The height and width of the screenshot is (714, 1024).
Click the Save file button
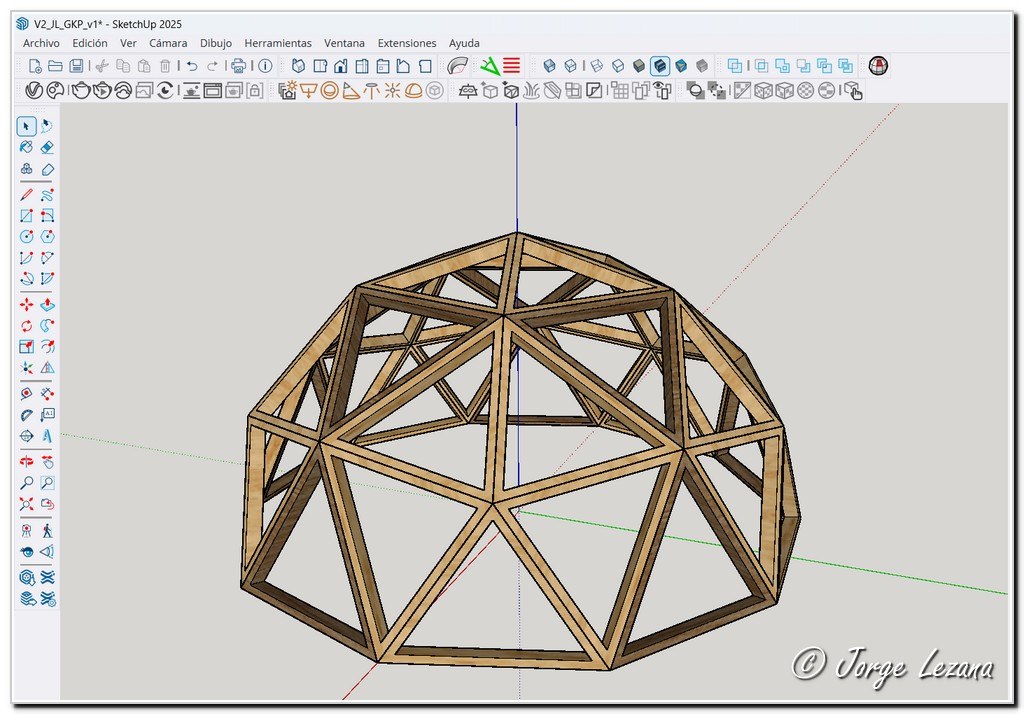[x=76, y=66]
